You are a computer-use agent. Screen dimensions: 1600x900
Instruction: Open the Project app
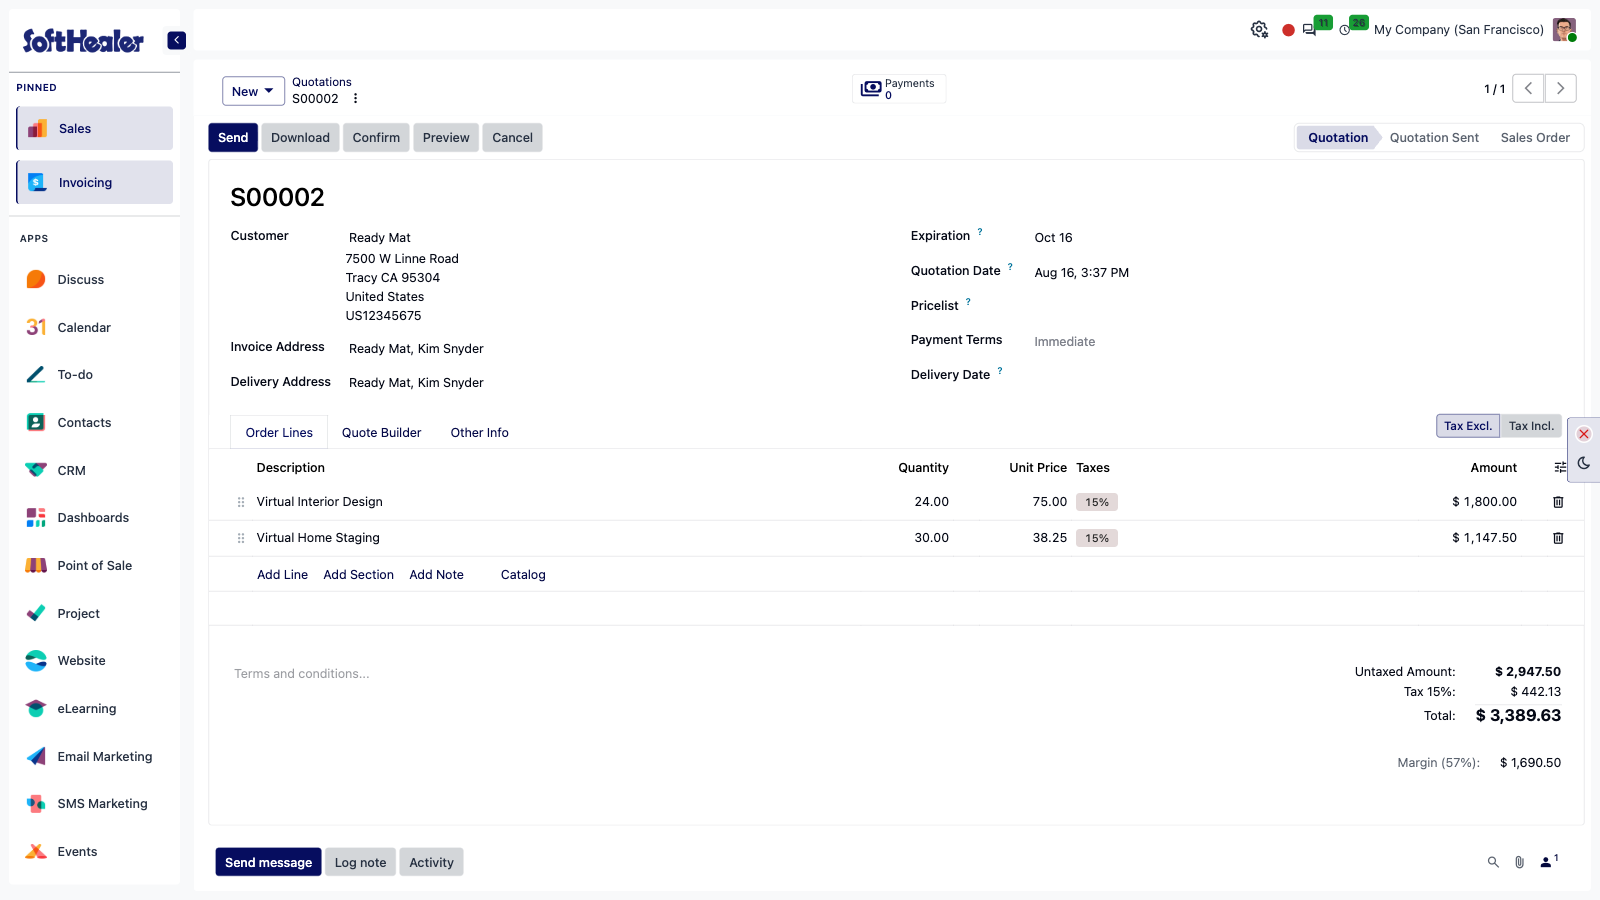95,613
